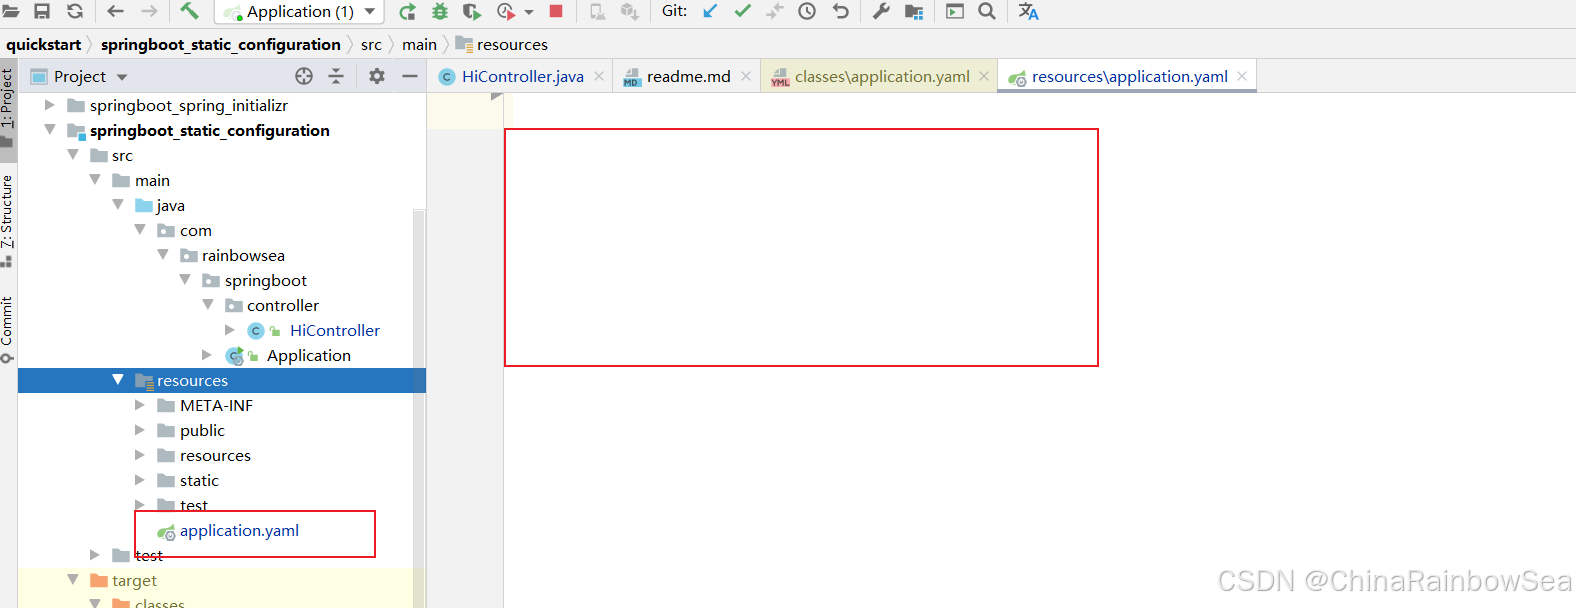The width and height of the screenshot is (1576, 608).
Task: Click the Search Everywhere magnifier icon
Action: tap(987, 11)
